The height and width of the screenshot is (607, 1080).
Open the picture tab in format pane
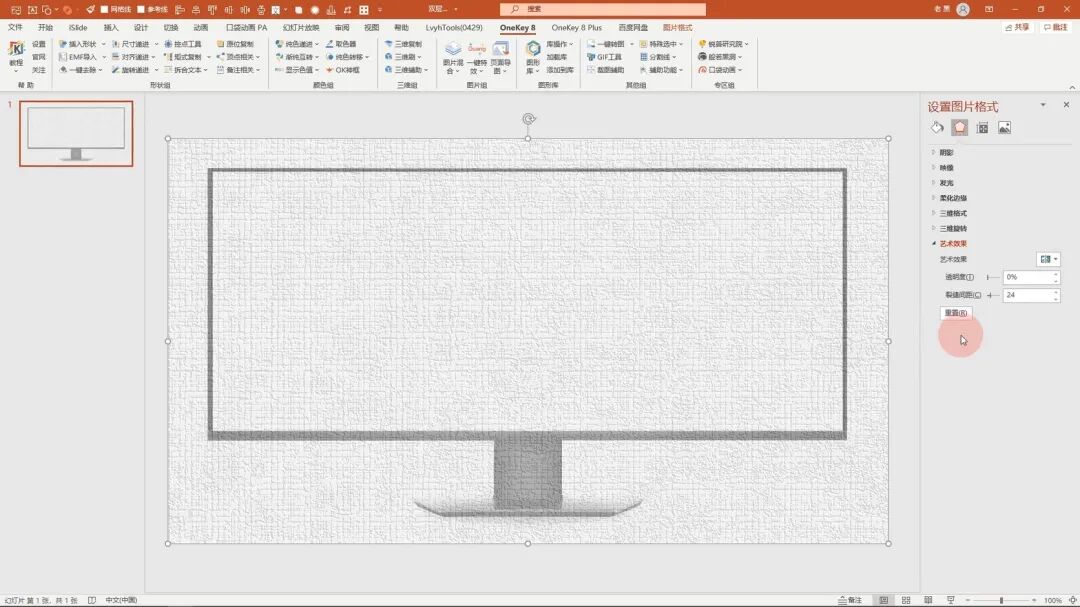[x=1005, y=127]
